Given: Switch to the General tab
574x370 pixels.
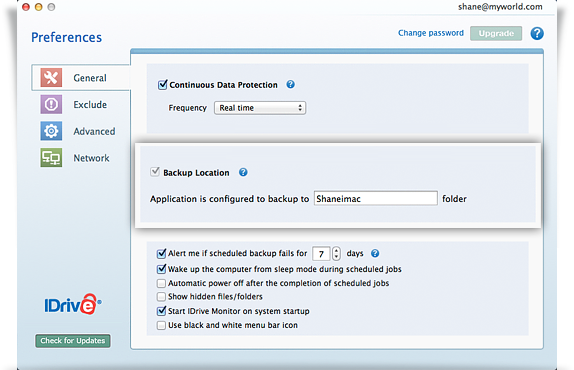Looking at the screenshot, I should 81,78.
